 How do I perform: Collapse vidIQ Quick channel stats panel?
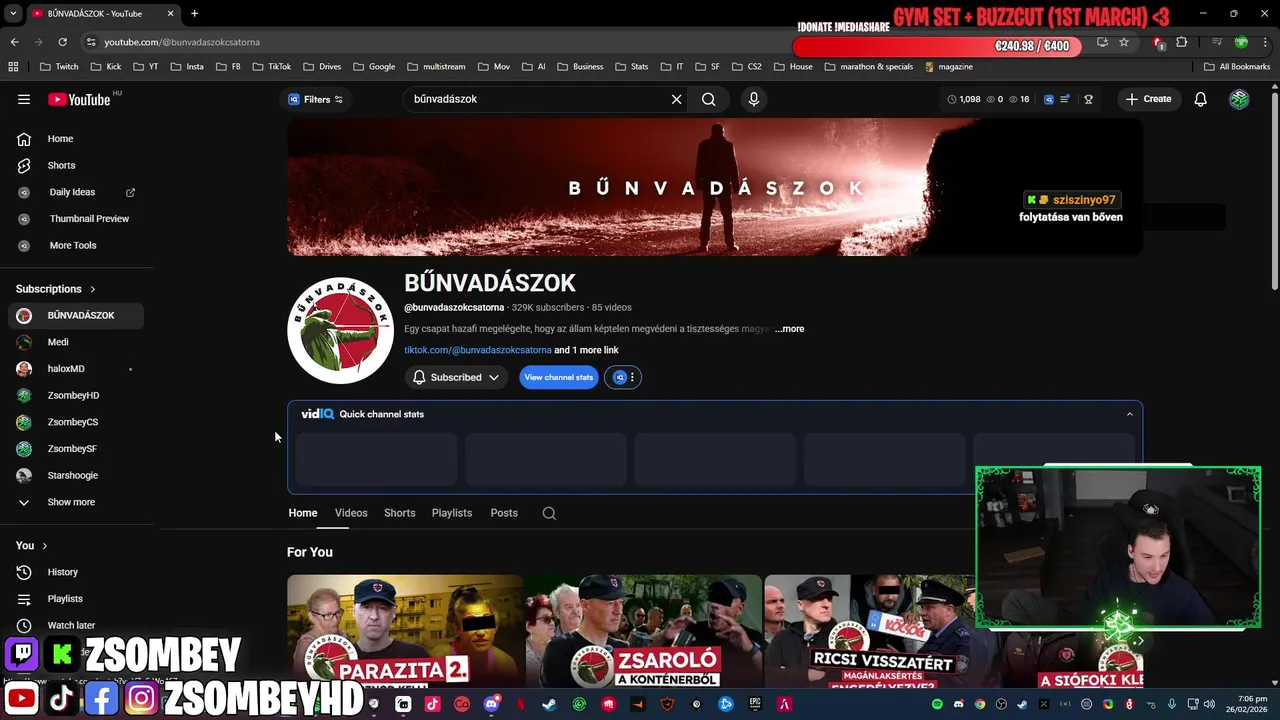[x=1129, y=414]
